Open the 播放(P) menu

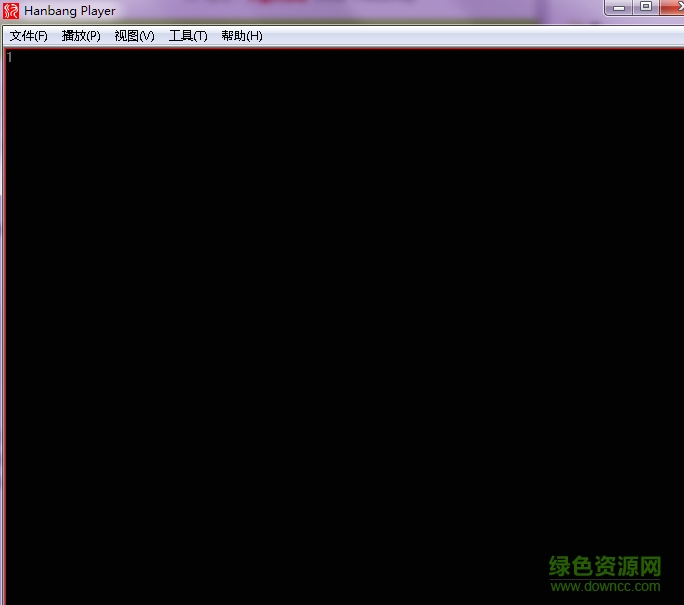click(x=81, y=36)
